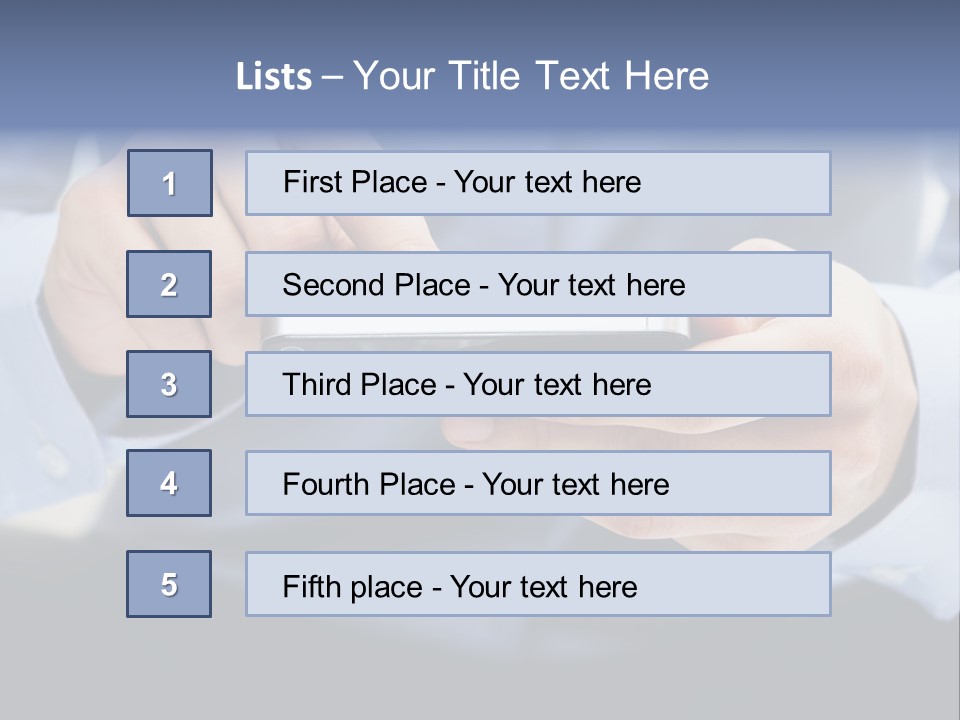Screen dimensions: 960x720
Task: Click the empty gray area below the list
Action: tap(480, 670)
